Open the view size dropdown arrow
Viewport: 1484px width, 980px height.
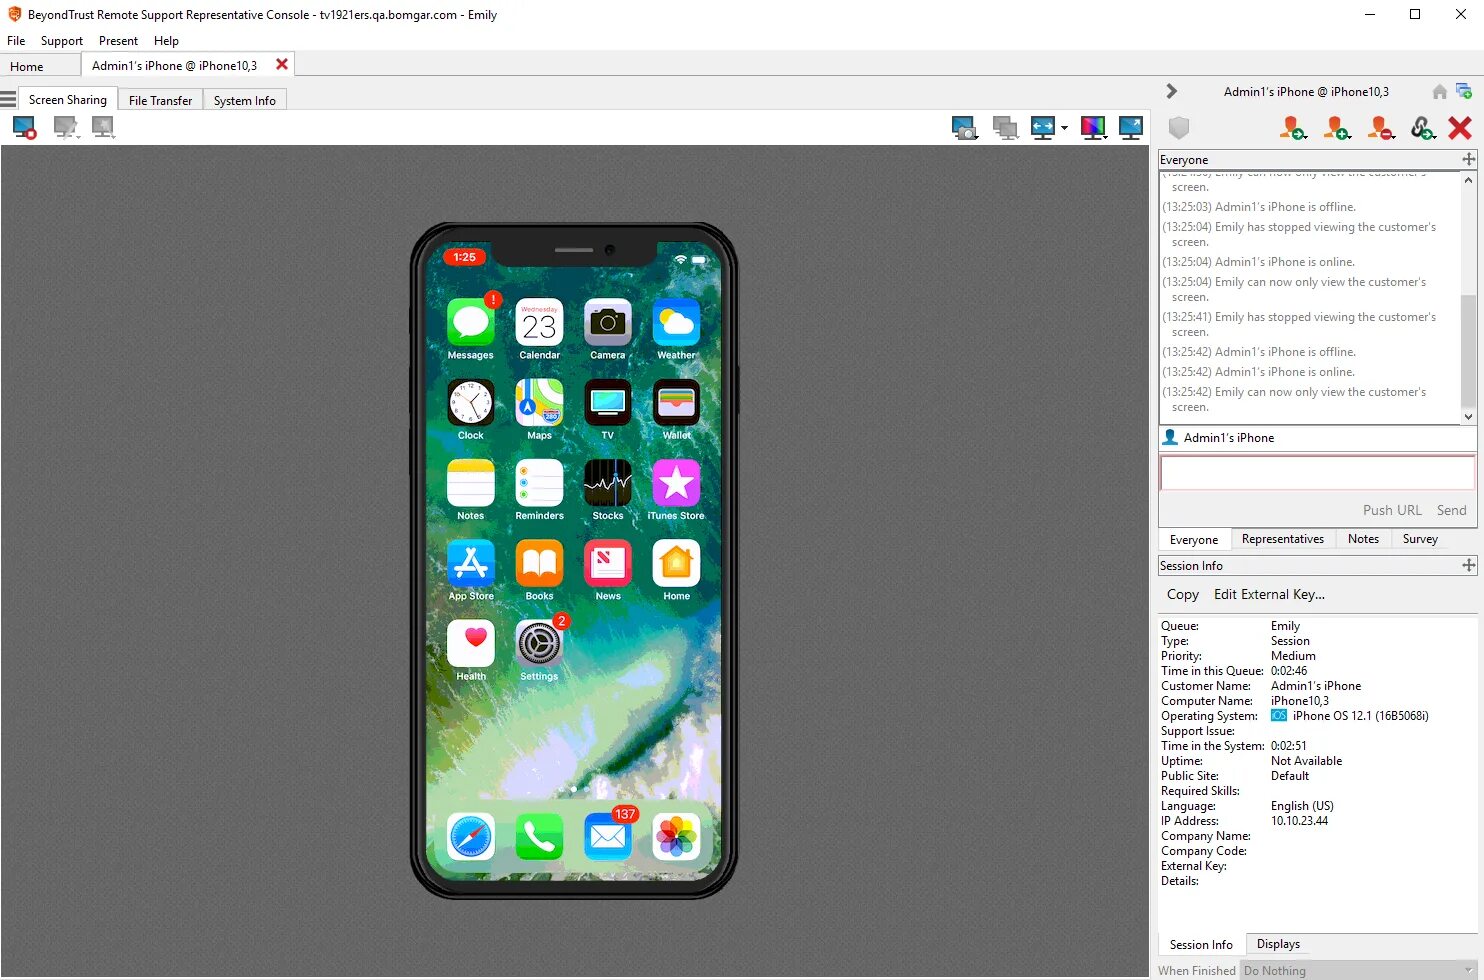[1064, 128]
